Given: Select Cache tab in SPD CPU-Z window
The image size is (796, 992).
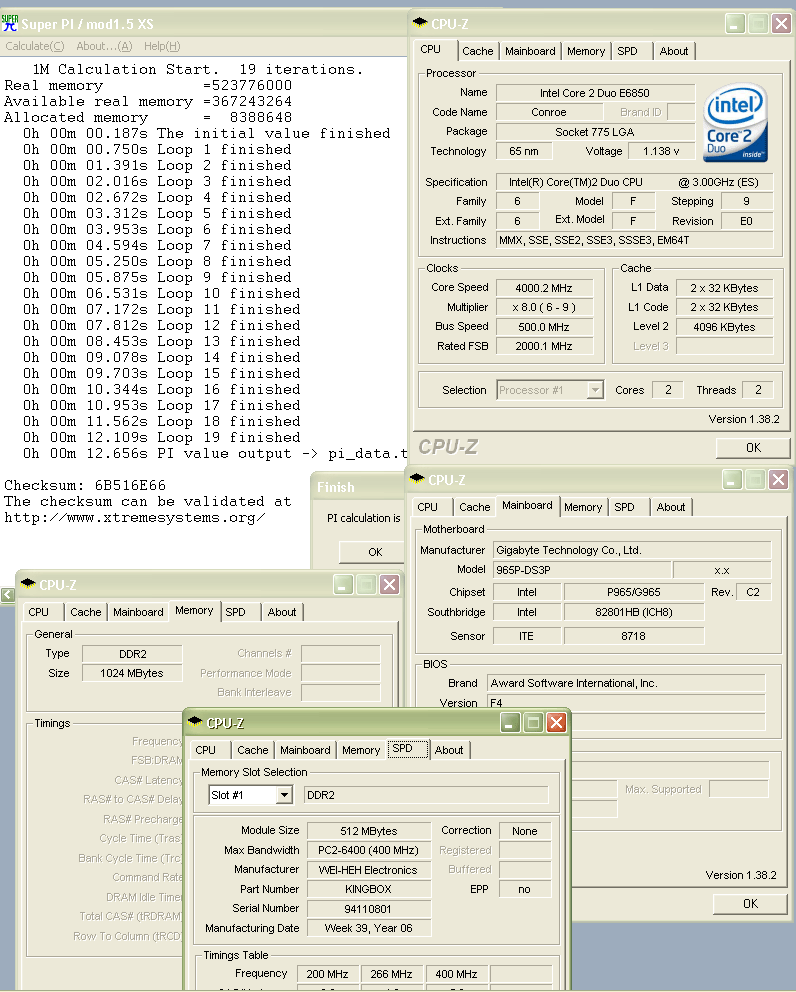Looking at the screenshot, I should [x=252, y=750].
